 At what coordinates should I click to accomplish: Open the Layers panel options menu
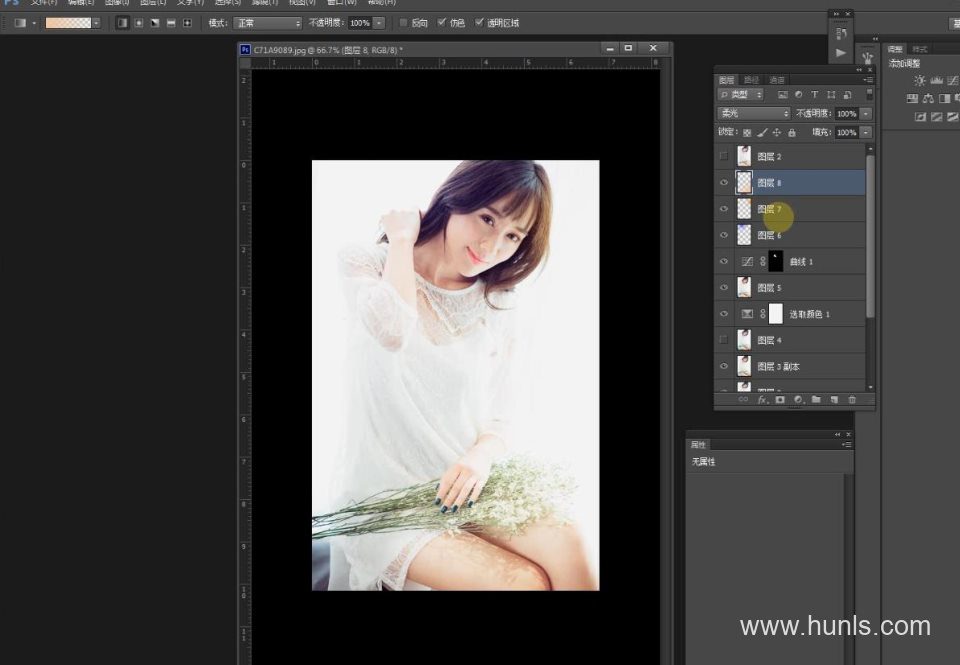click(x=868, y=80)
